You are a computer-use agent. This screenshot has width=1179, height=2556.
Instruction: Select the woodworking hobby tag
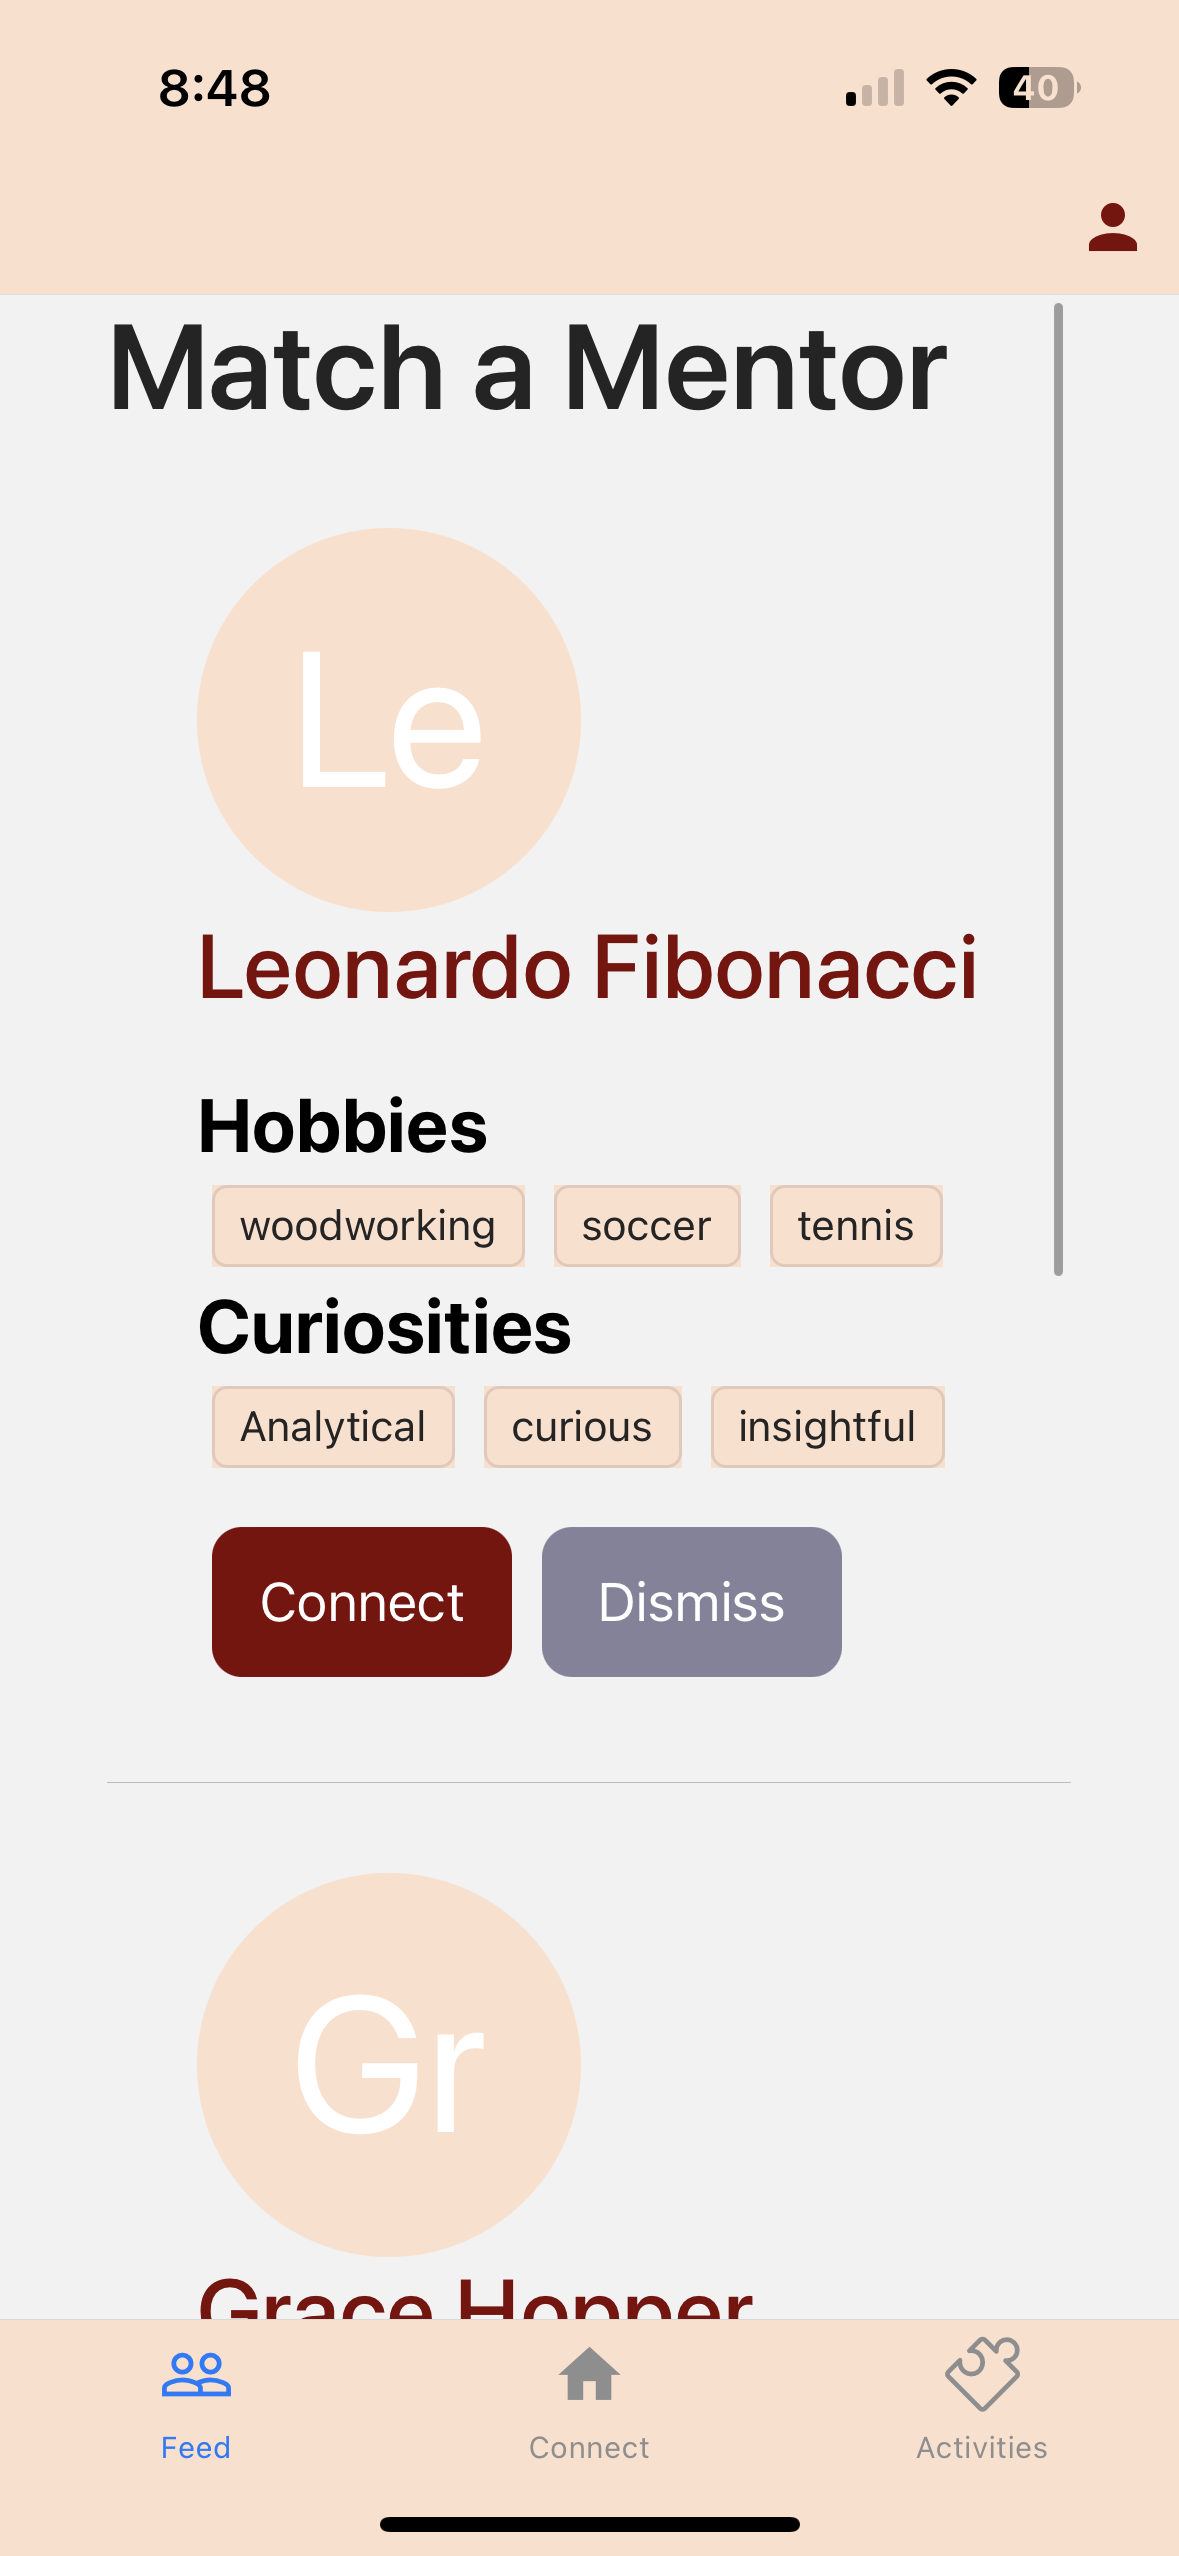point(368,1226)
